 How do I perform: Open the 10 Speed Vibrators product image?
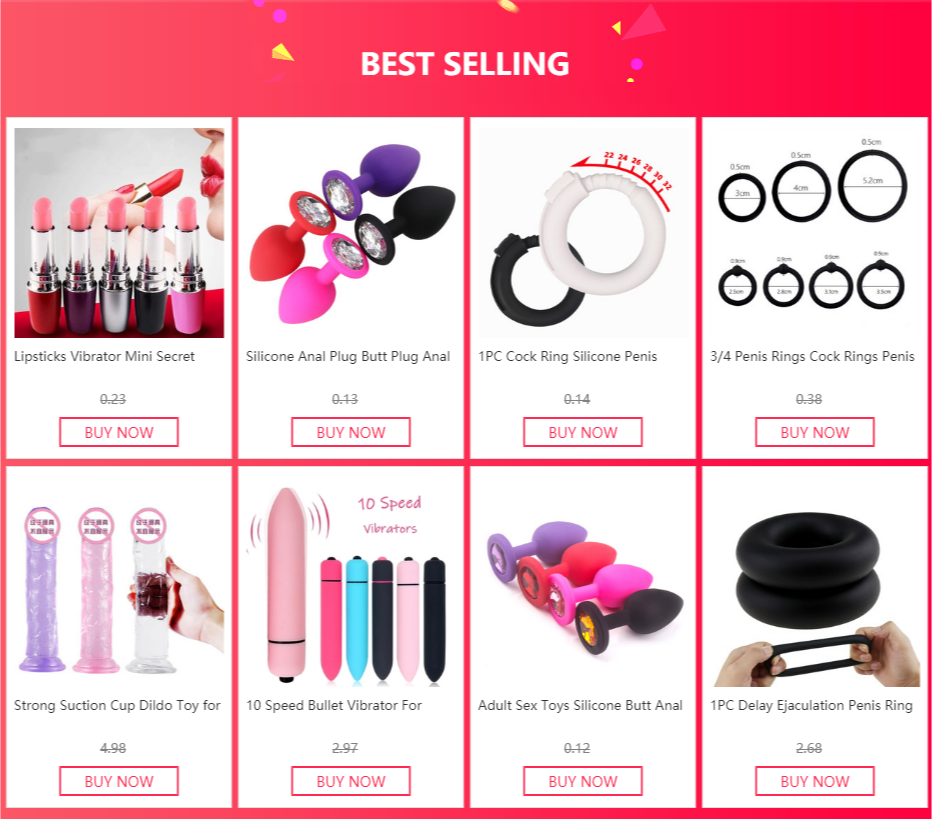[351, 582]
